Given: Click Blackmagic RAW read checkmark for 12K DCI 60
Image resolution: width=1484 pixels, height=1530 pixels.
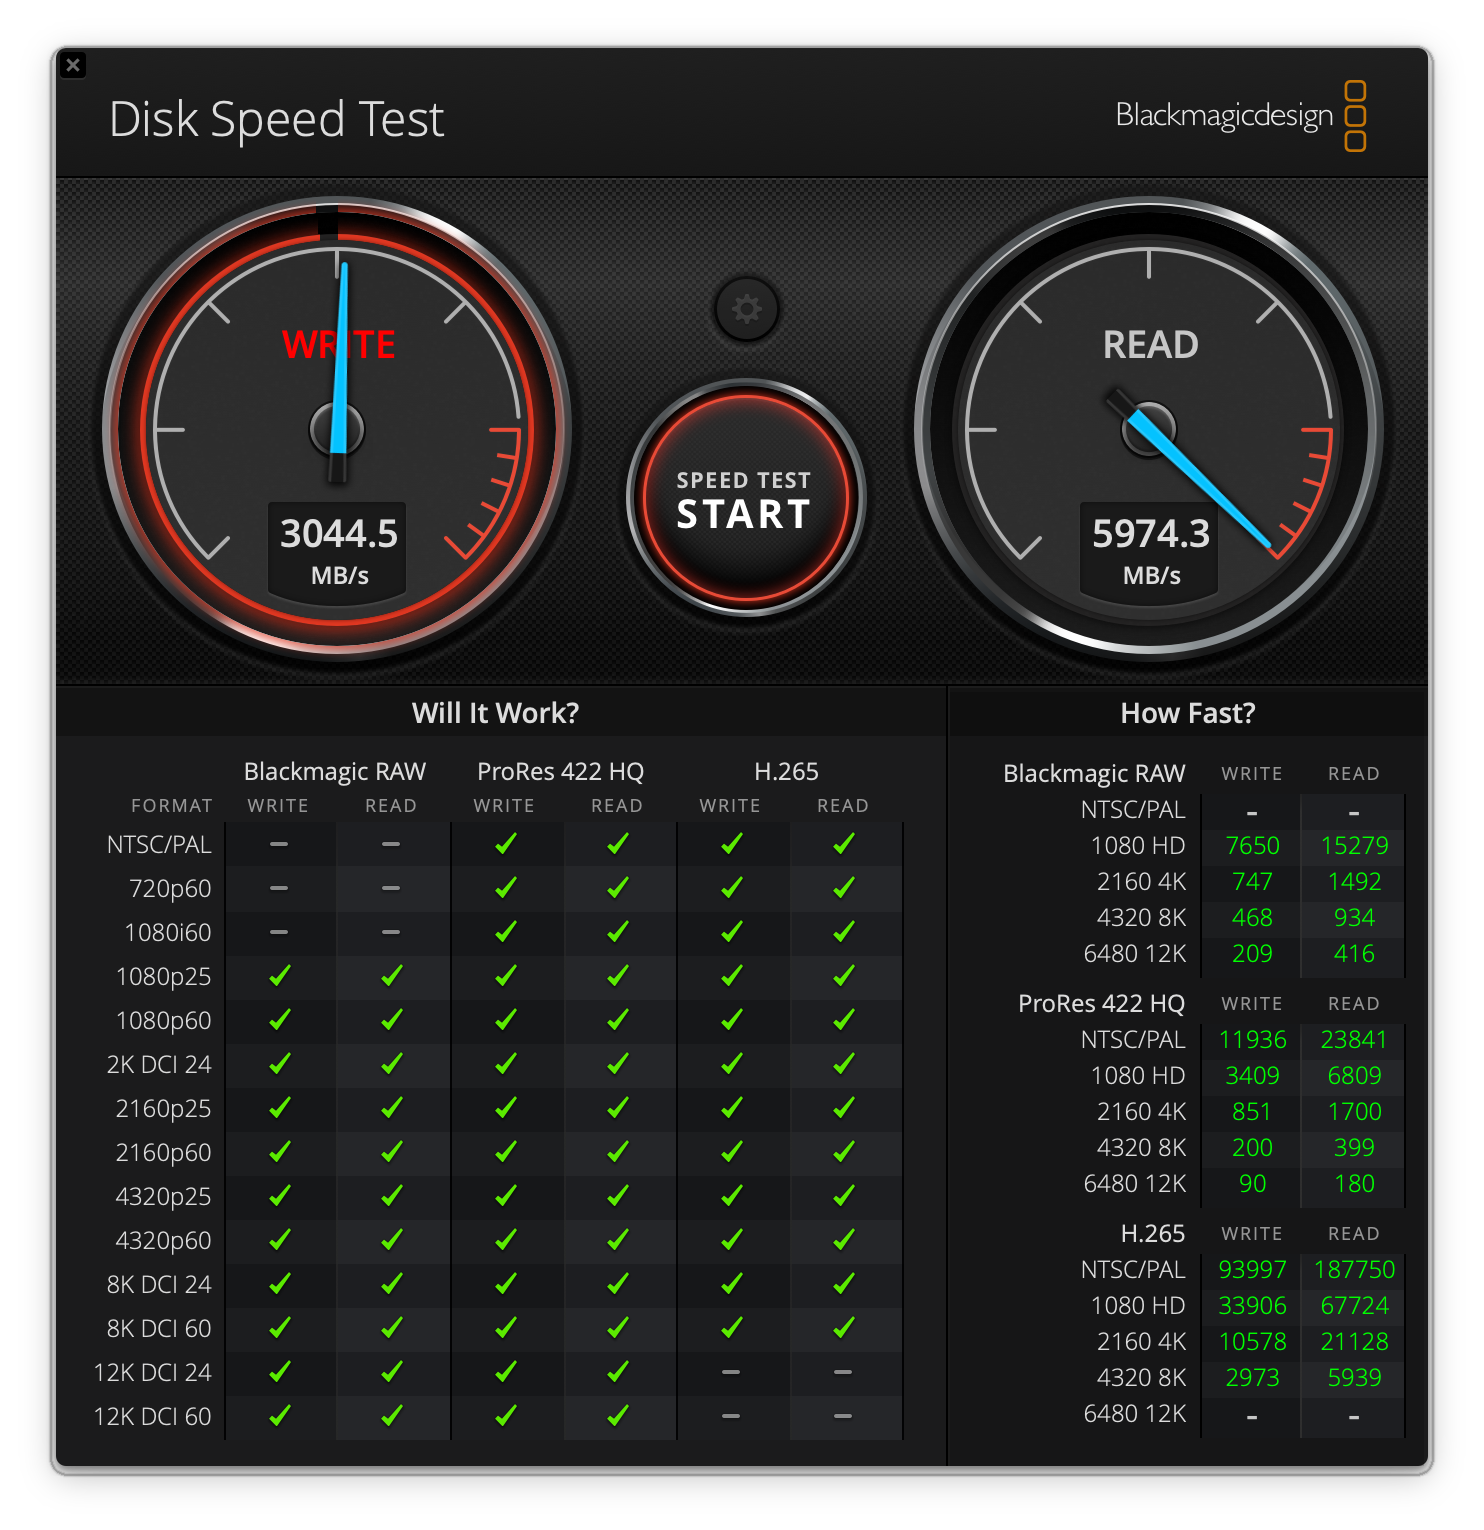Looking at the screenshot, I should pos(392,1415).
